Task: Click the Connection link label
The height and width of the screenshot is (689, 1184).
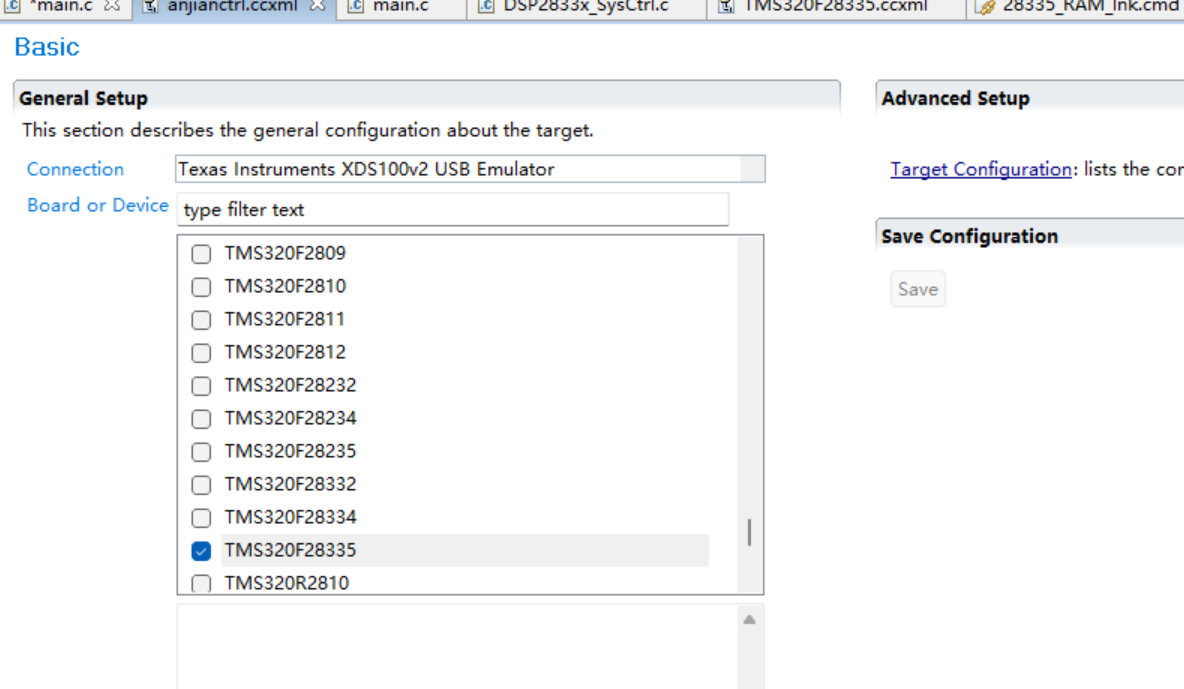Action: pos(76,169)
